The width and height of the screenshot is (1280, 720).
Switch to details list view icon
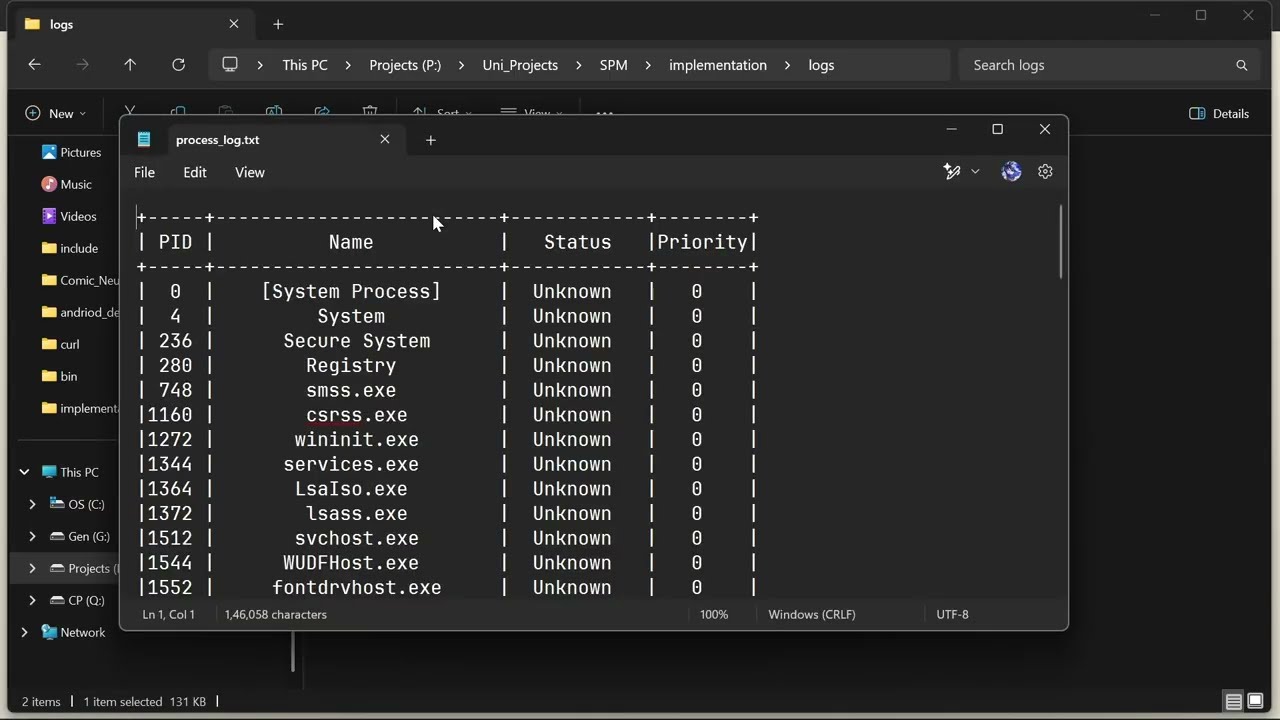click(x=1234, y=701)
